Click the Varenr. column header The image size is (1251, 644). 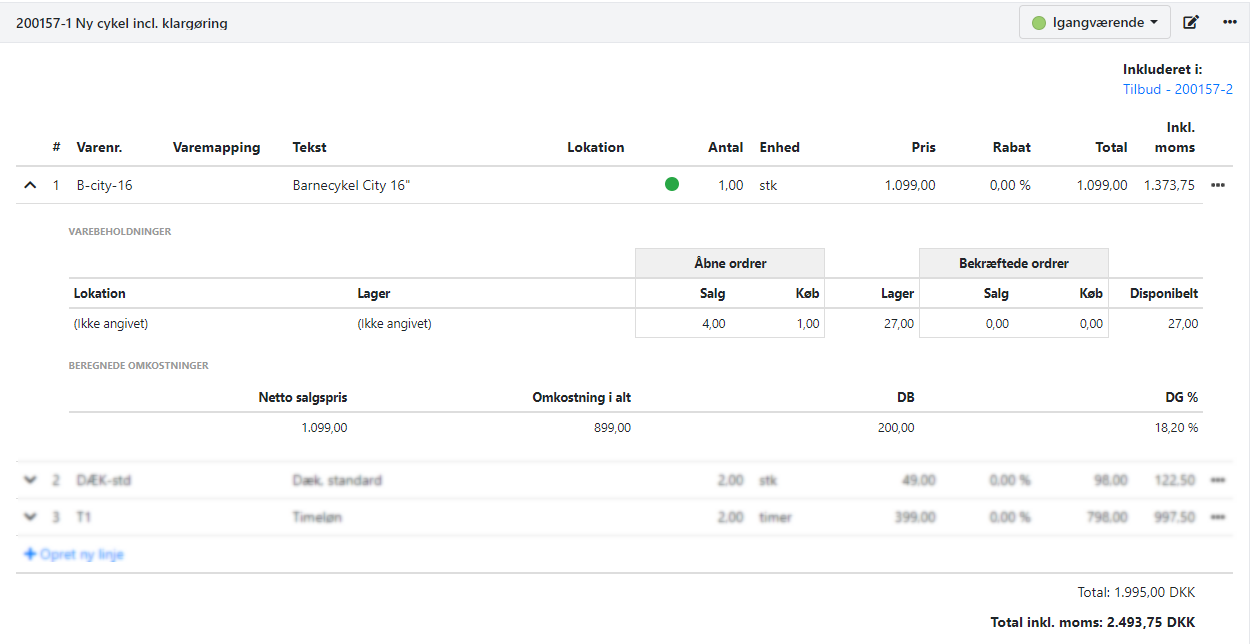coord(99,147)
